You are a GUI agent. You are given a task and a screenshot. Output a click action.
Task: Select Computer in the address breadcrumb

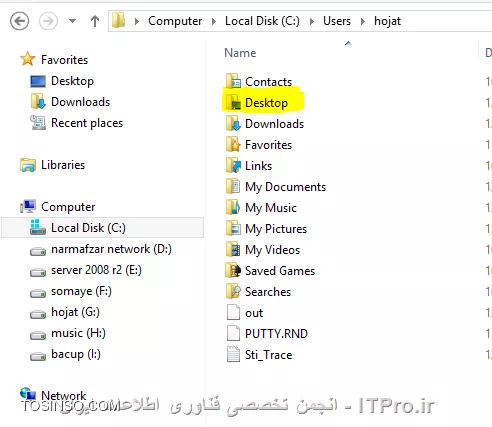[x=175, y=21]
